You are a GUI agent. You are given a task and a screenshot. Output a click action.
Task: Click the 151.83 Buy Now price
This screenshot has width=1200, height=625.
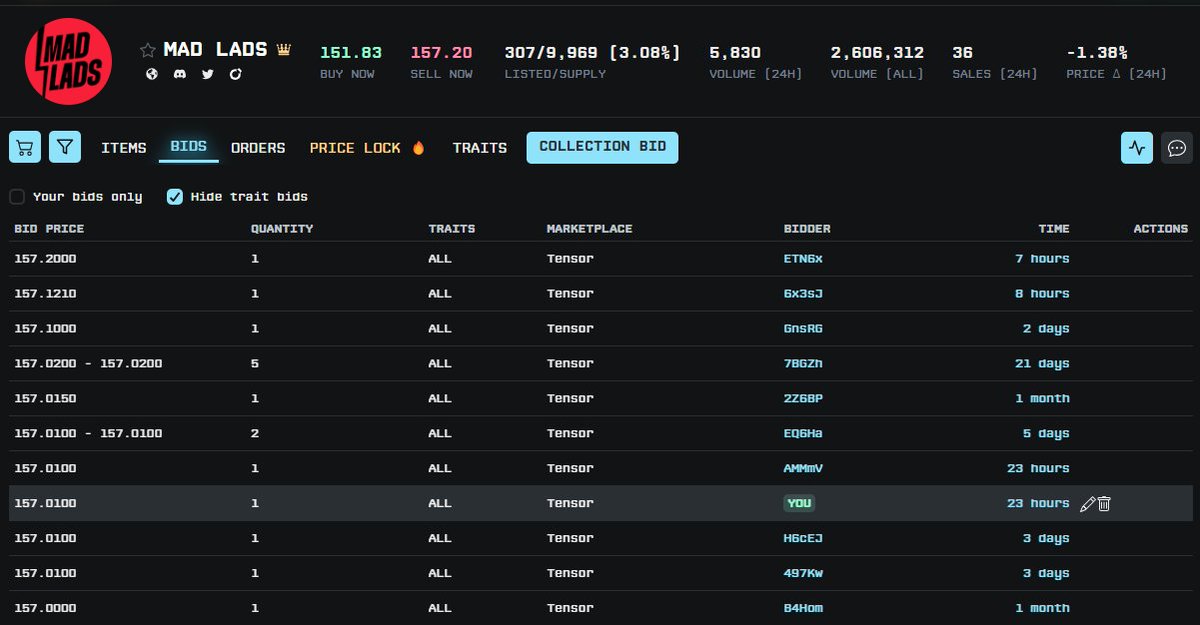[351, 52]
